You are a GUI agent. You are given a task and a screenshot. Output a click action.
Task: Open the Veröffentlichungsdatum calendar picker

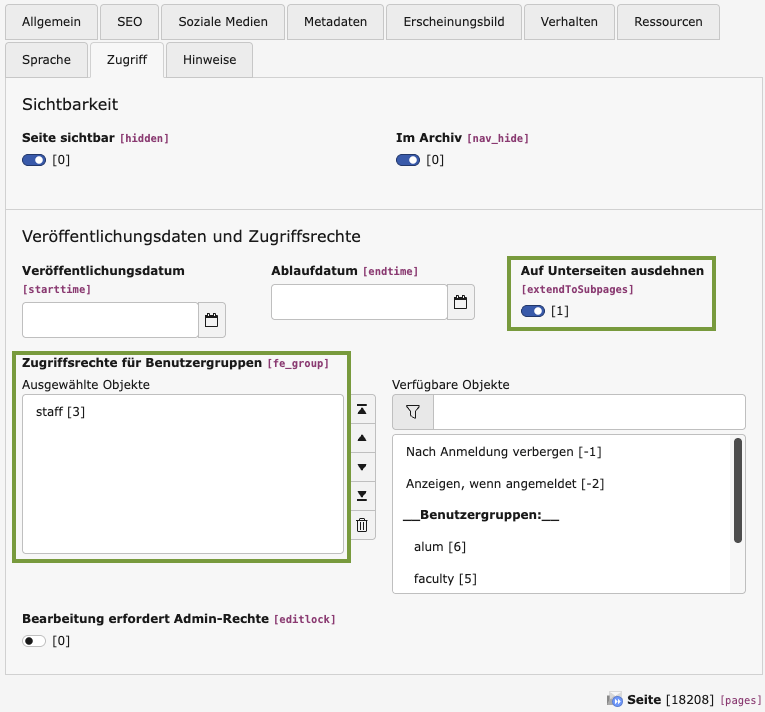[x=212, y=320]
